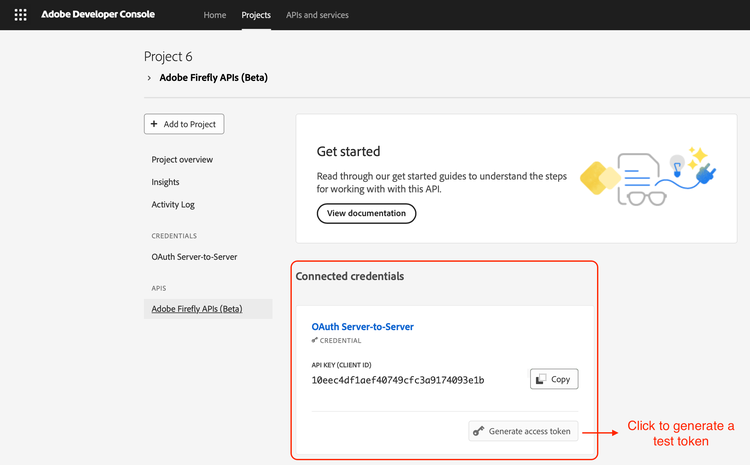Screen dimensions: 750x465
Task: Go to the Home tab
Action: pos(215,15)
